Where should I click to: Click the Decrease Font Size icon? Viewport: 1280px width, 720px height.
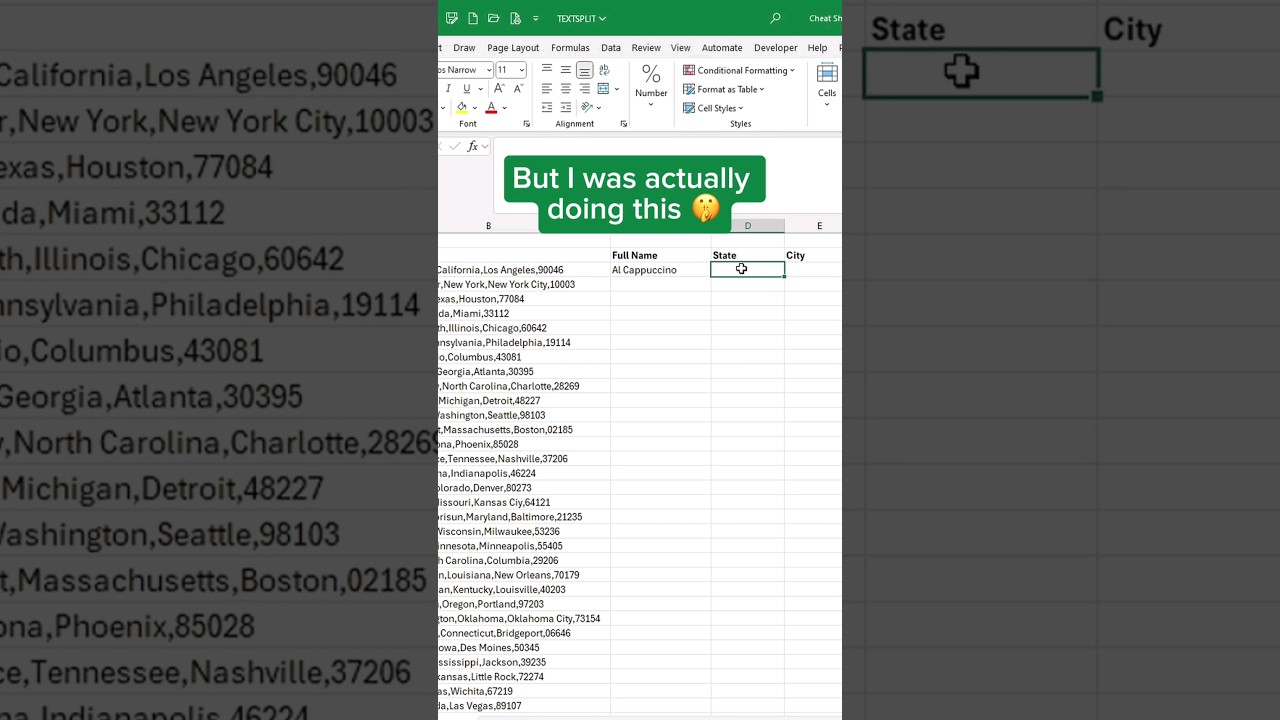518,89
